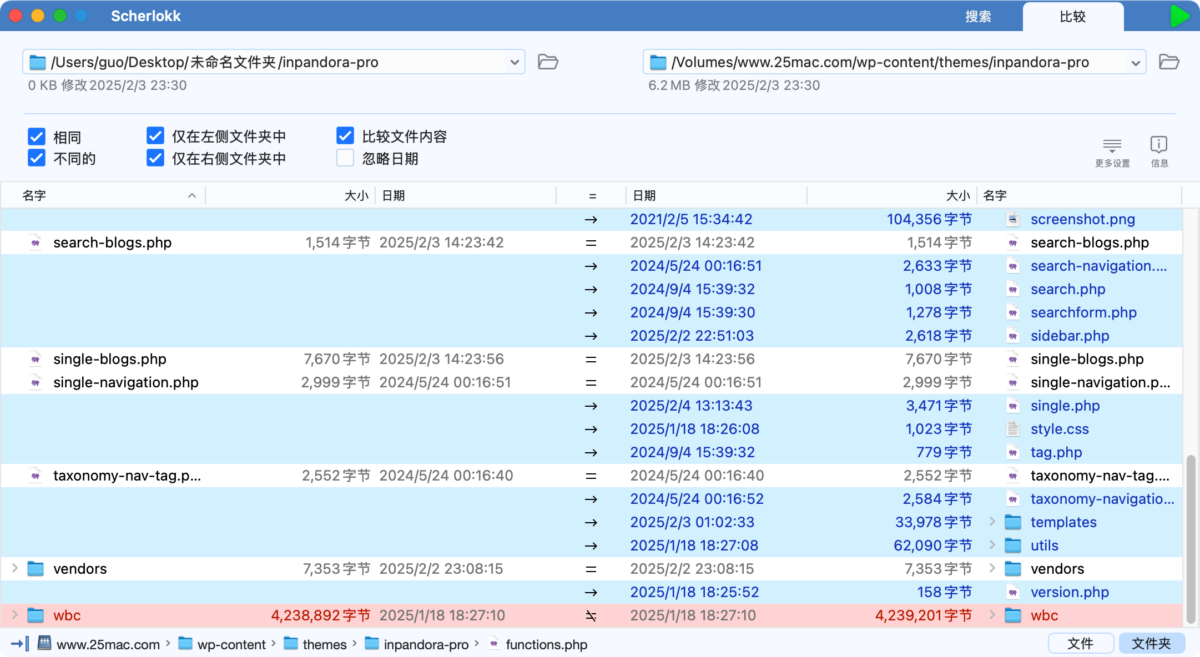1200x657 pixels.
Task: Select left single-blogs.php row name
Action: coord(110,359)
